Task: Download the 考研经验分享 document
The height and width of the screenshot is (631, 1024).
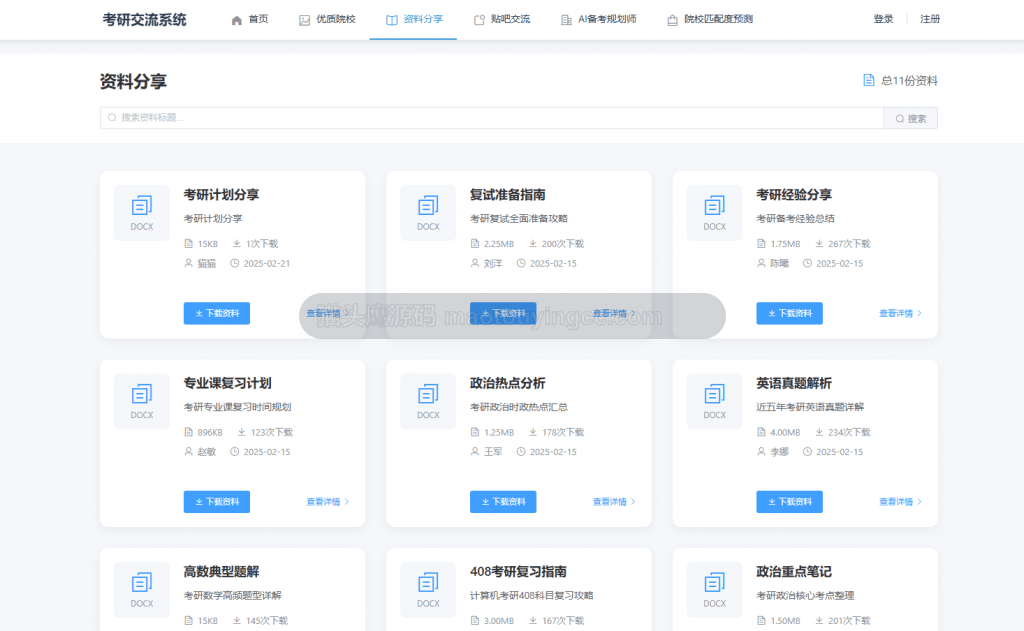Action: tap(790, 314)
